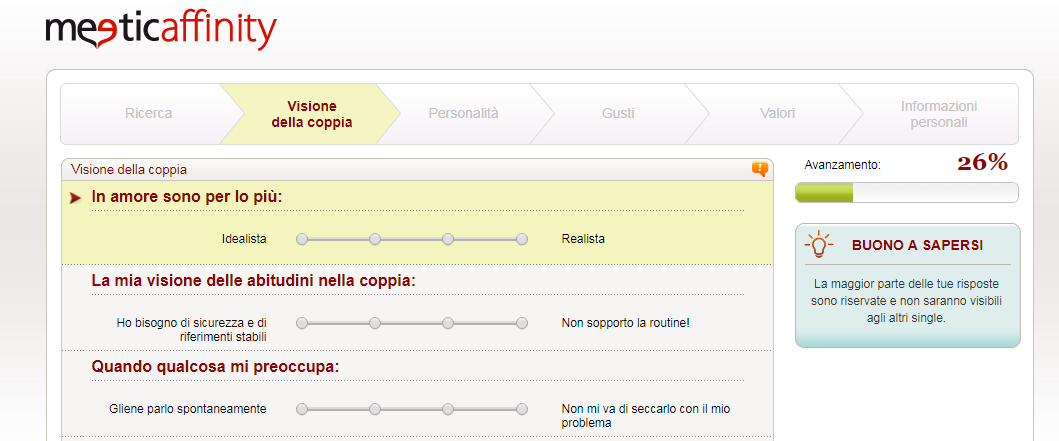This screenshot has width=1059, height=441.
Task: Open the Valori step tab
Action: [777, 114]
